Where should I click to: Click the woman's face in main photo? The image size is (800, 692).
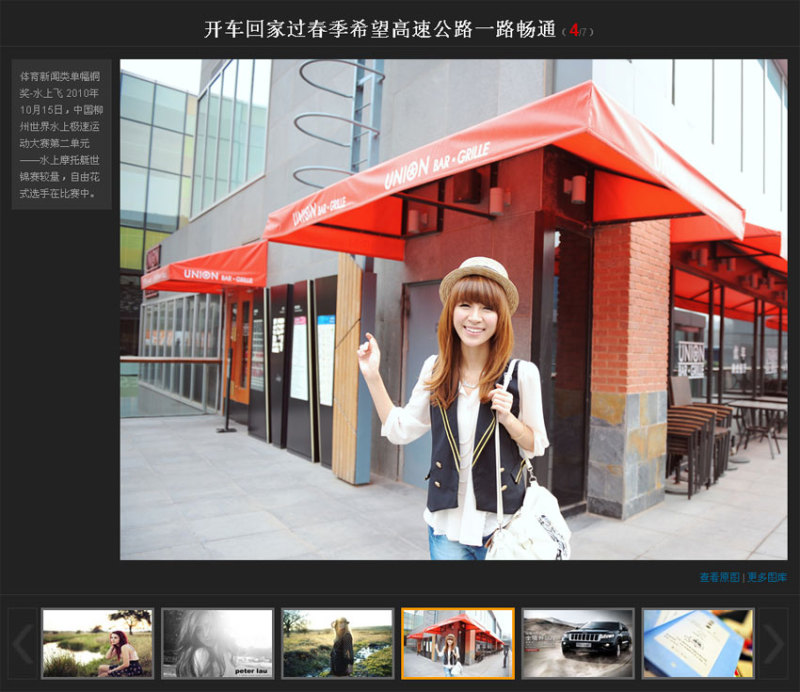[x=475, y=320]
